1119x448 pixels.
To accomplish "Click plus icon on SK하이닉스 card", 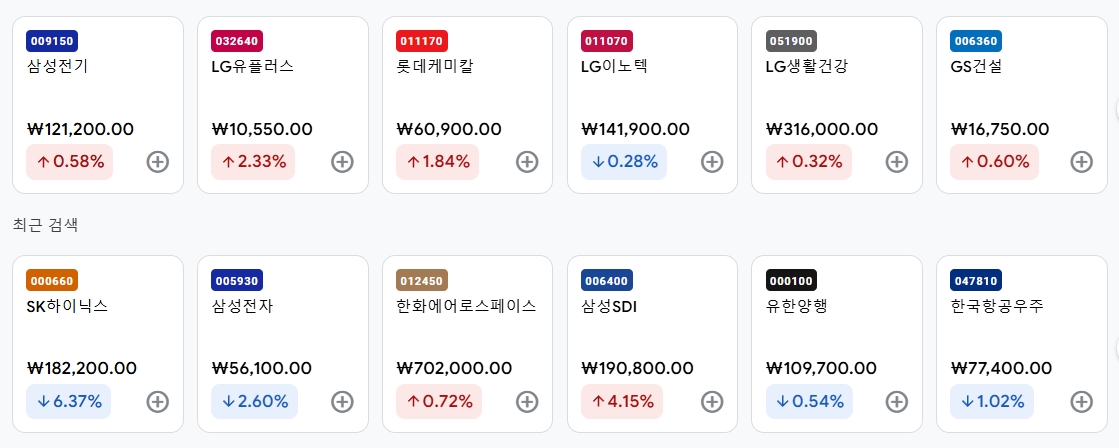I will pos(158,402).
